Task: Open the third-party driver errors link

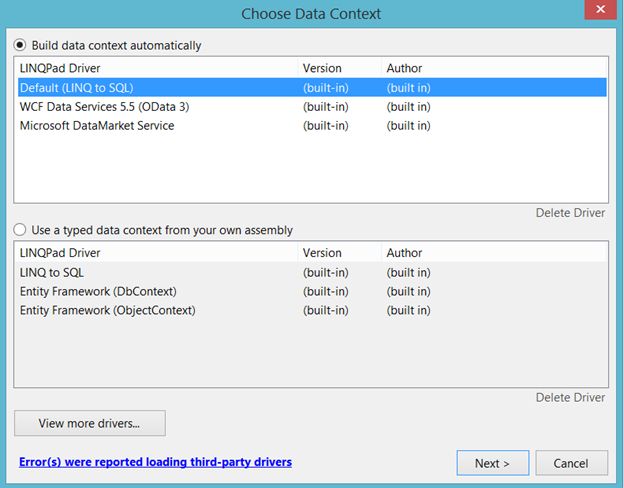Action: pos(155,462)
